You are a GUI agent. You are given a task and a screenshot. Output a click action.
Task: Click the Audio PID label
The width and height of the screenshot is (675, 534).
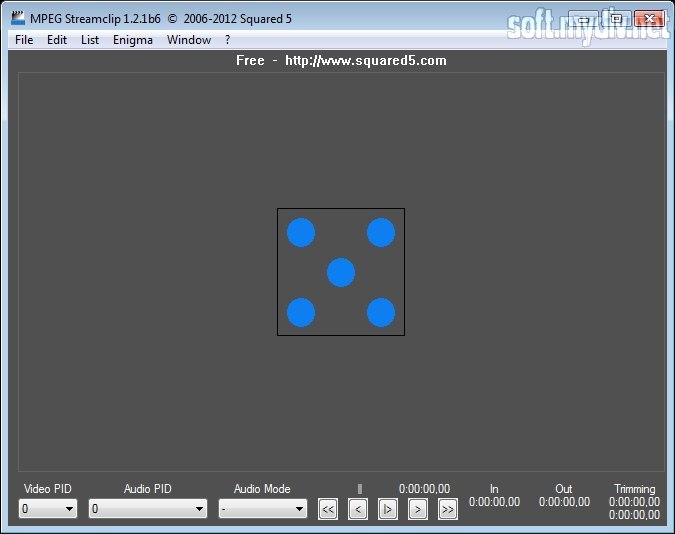[x=148, y=489]
